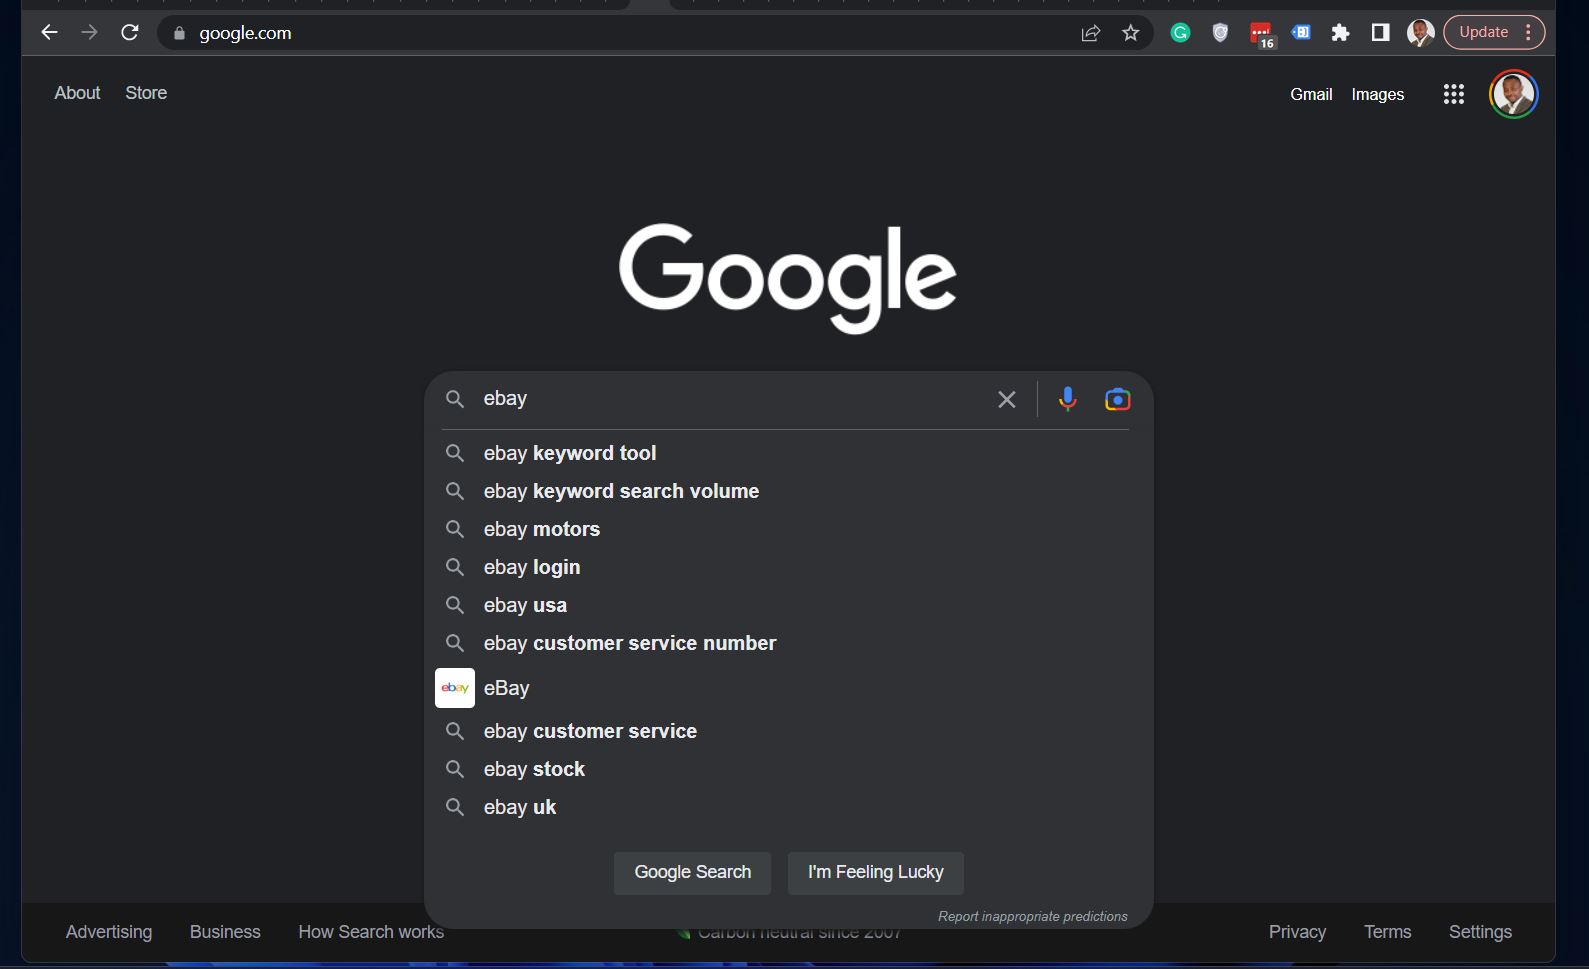The height and width of the screenshot is (969, 1589).
Task: Search by image with the camera icon
Action: 1118,399
